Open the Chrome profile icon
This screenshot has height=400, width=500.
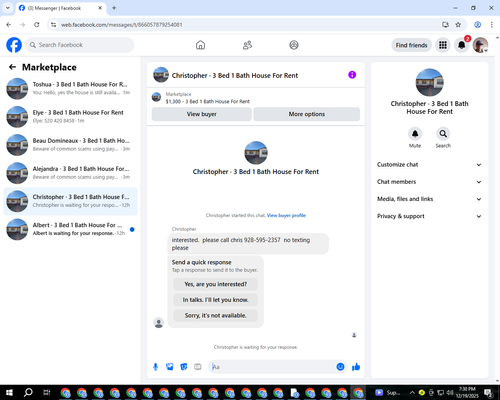point(477,25)
